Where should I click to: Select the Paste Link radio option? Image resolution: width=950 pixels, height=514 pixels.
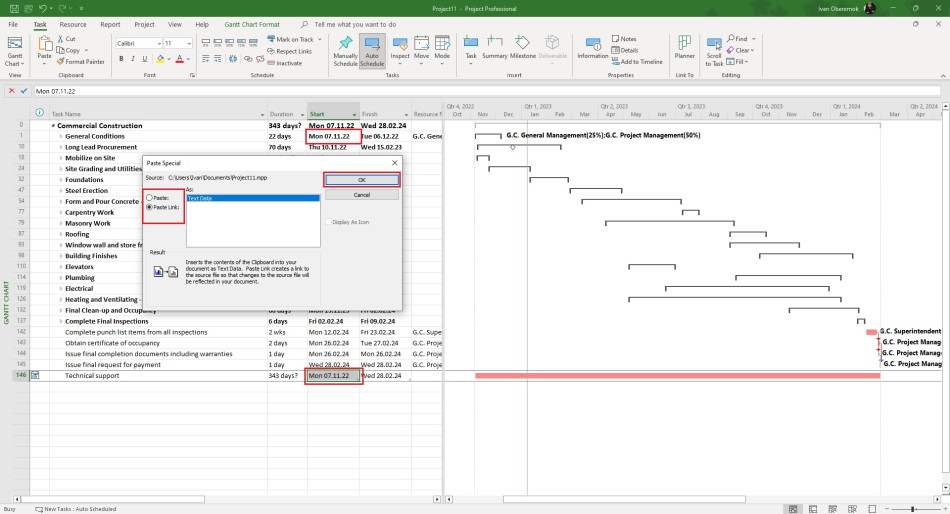click(150, 207)
